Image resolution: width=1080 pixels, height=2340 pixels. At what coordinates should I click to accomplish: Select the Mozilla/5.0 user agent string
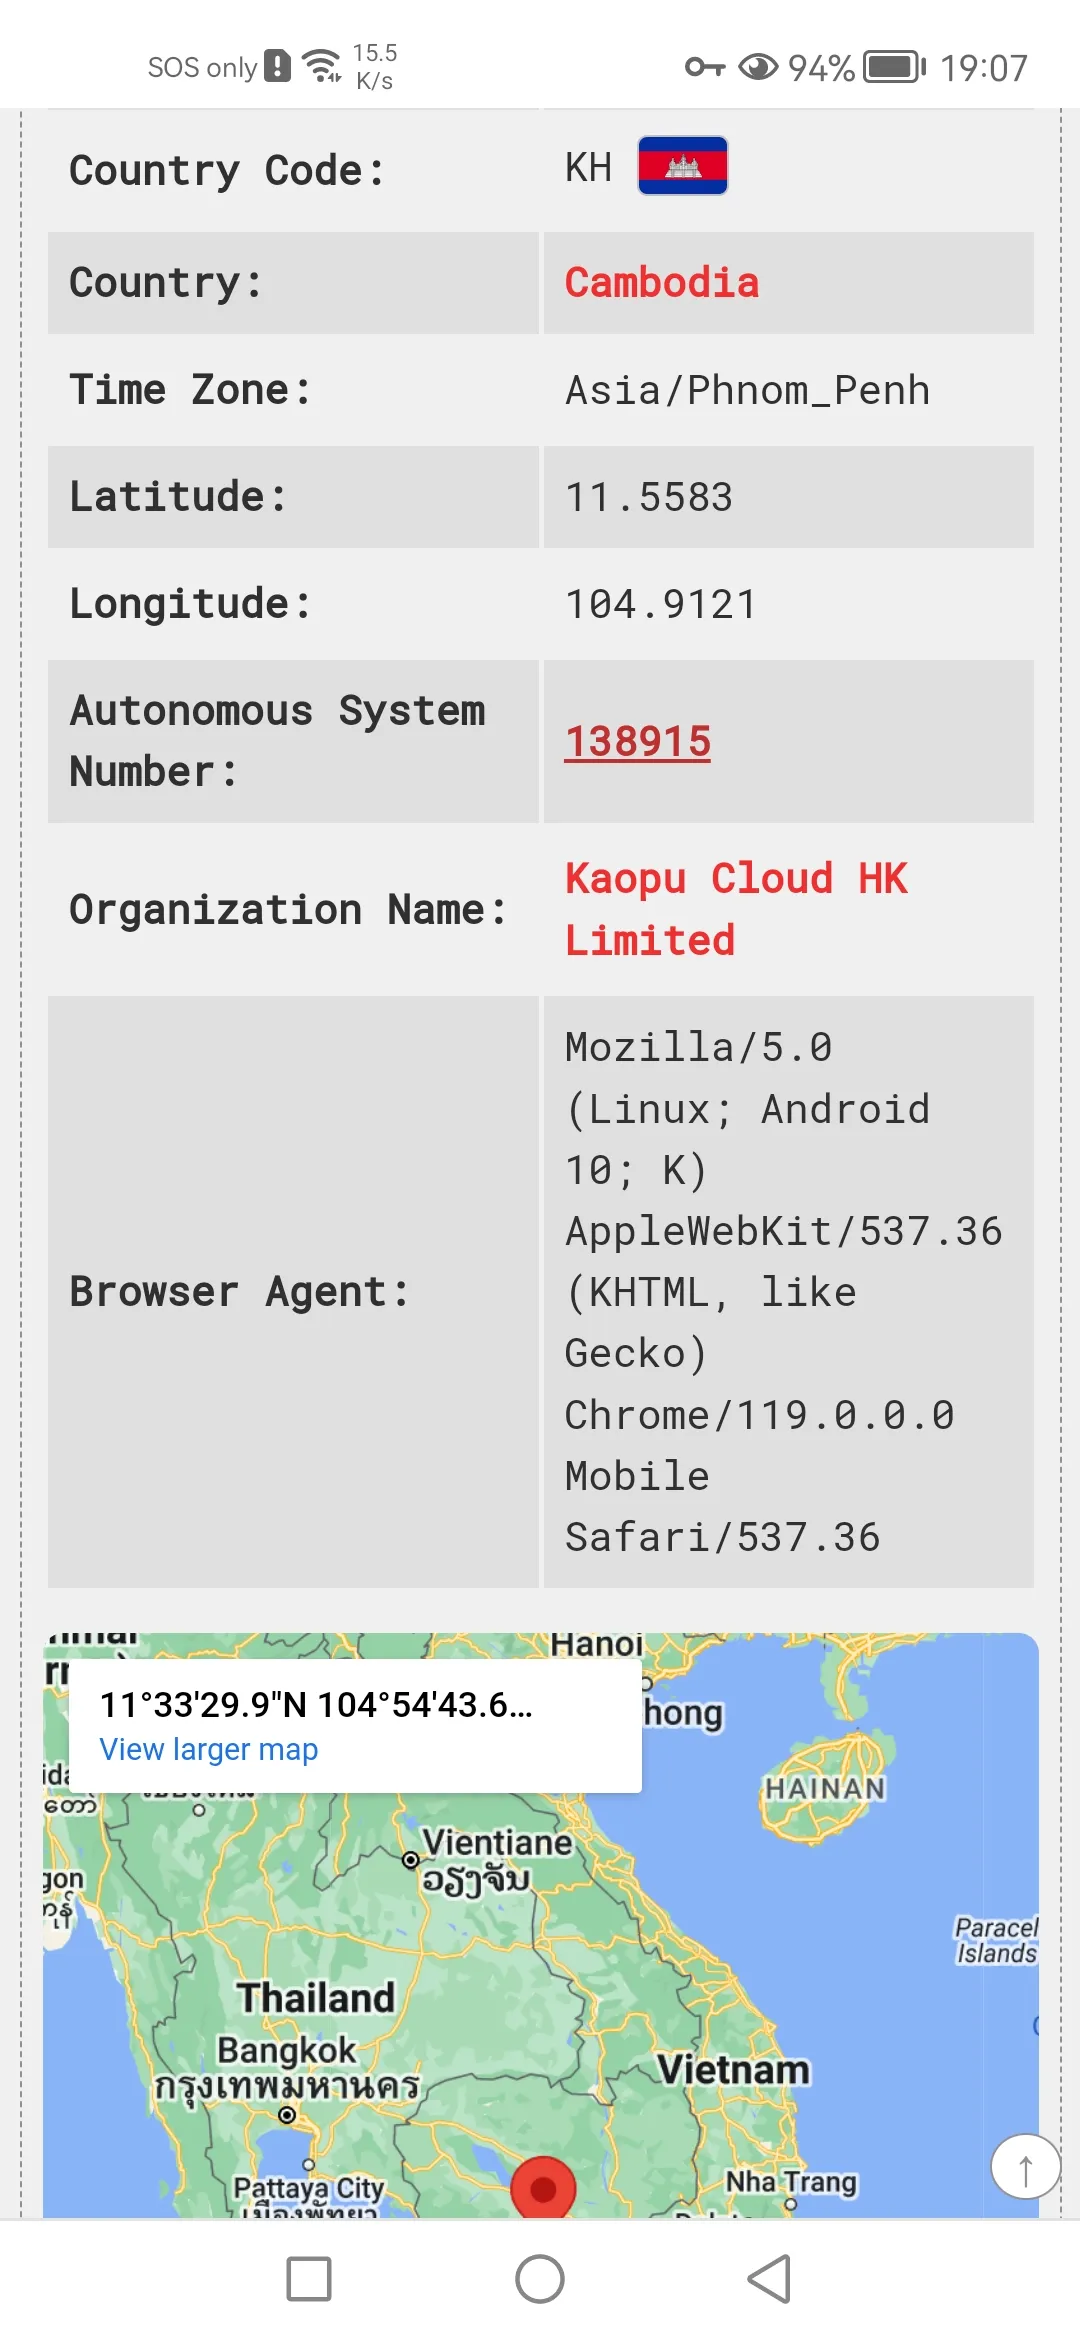[783, 1292]
